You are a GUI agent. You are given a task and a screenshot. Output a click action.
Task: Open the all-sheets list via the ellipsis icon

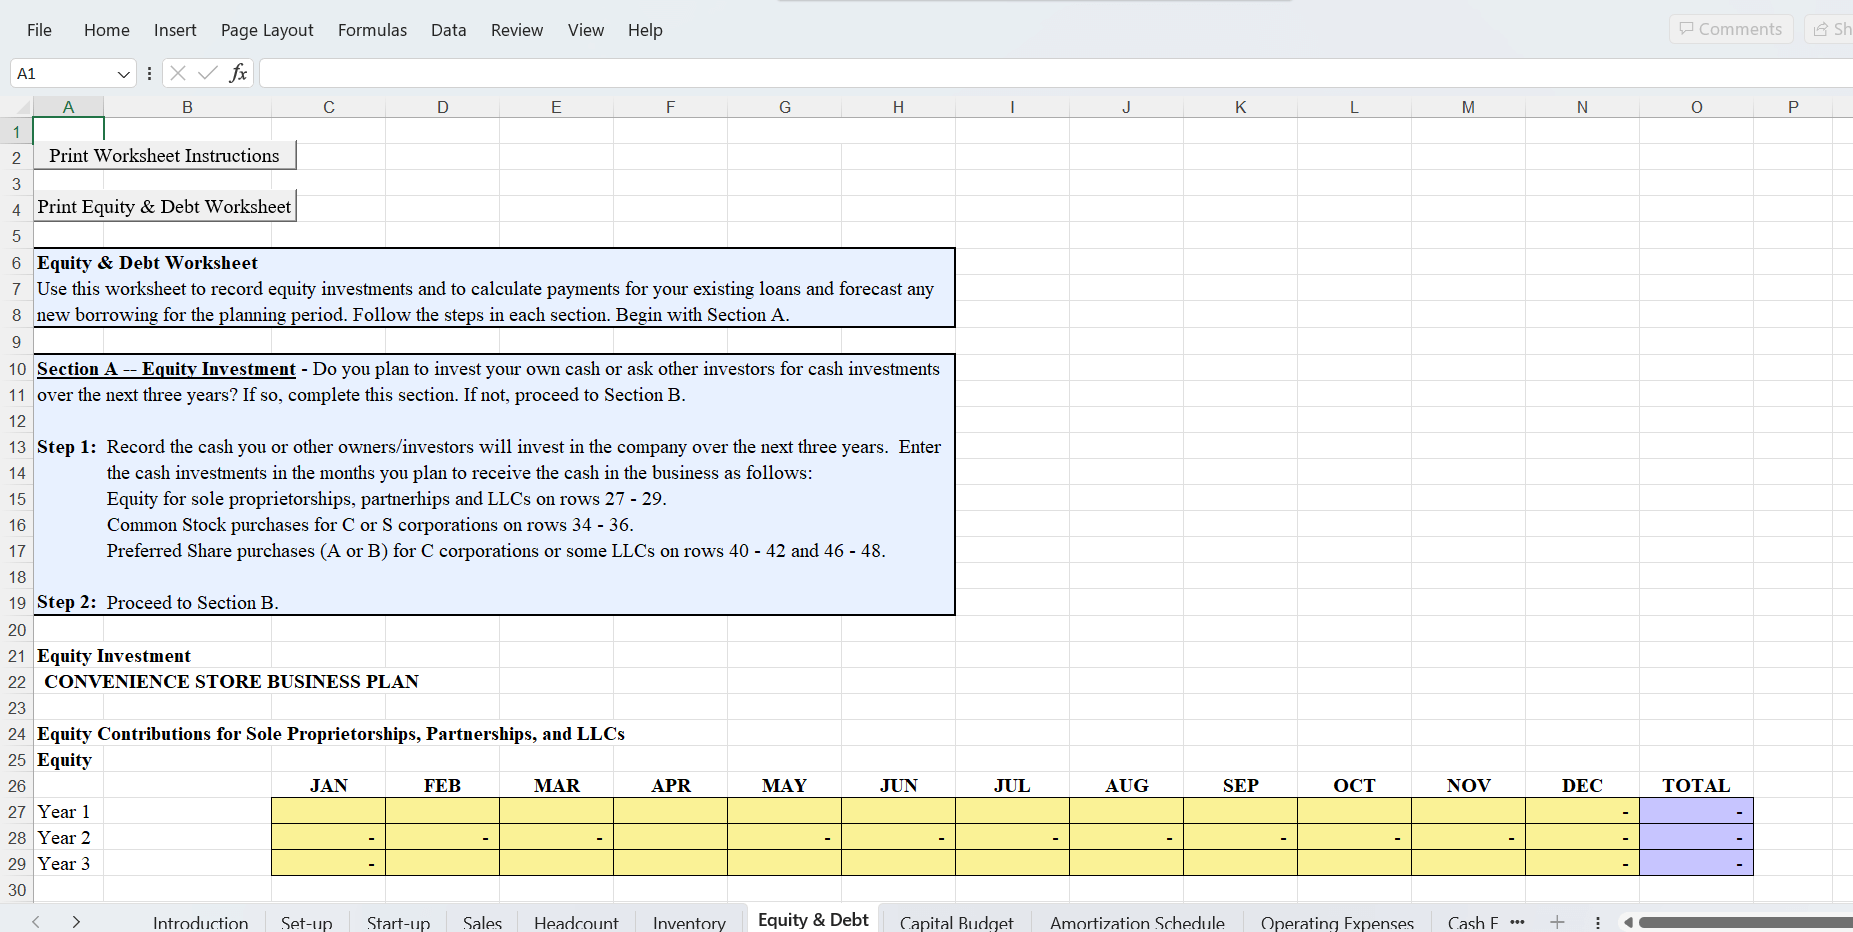click(x=1518, y=921)
